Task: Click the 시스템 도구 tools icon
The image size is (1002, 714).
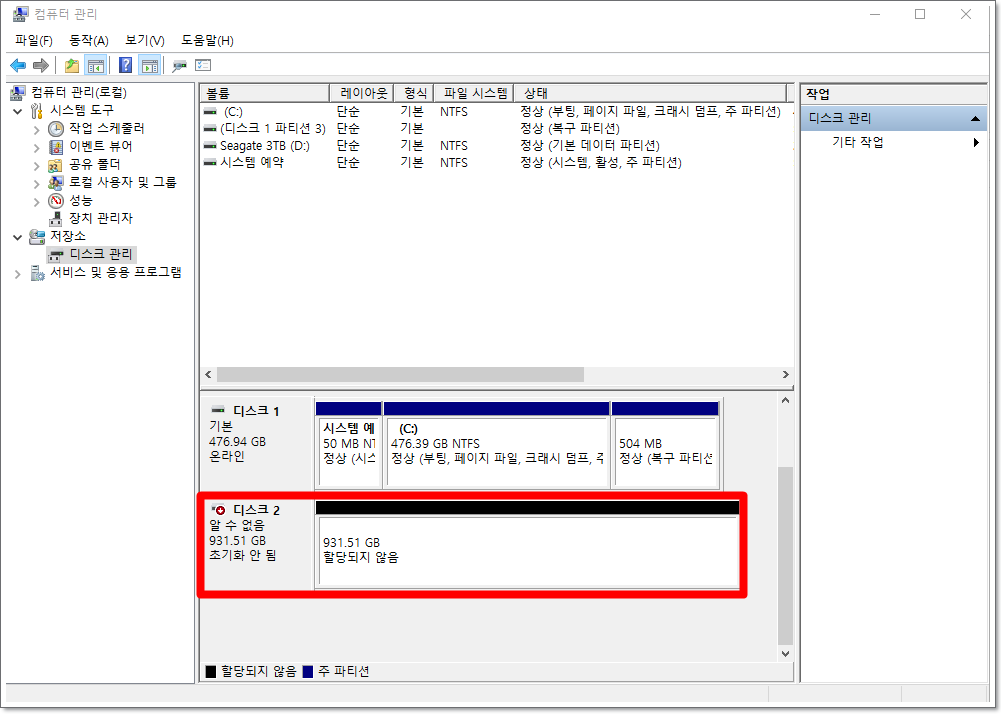Action: 37,111
